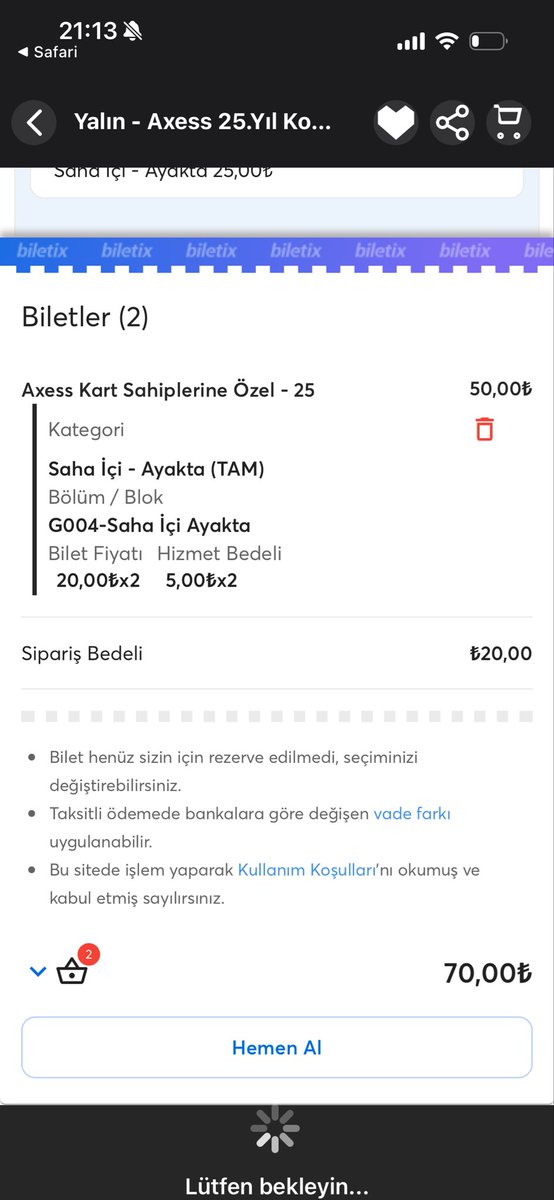The image size is (554, 1200).
Task: Open the vade farkı link
Action: [x=412, y=814]
